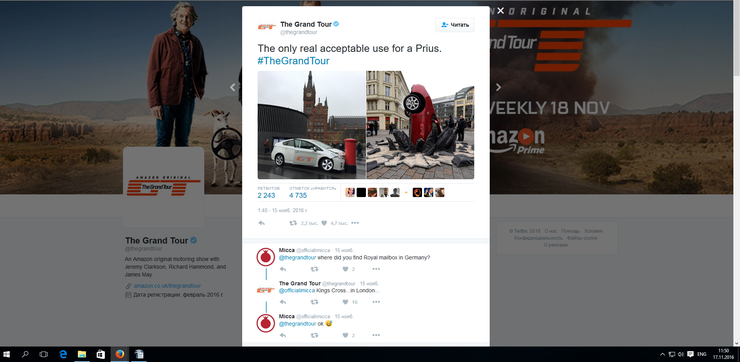Open The Grand Tour name in tweet header
740x362 pixels.
[306, 24]
